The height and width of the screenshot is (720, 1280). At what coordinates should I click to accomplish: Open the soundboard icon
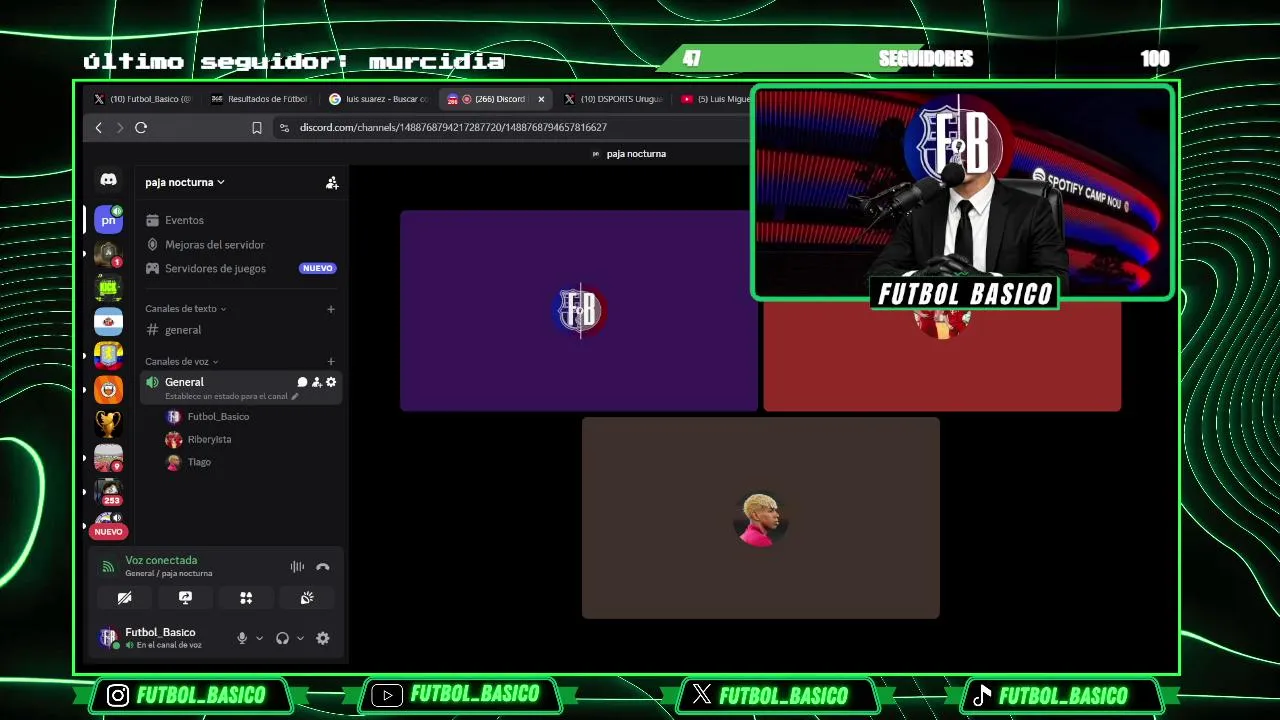(307, 598)
